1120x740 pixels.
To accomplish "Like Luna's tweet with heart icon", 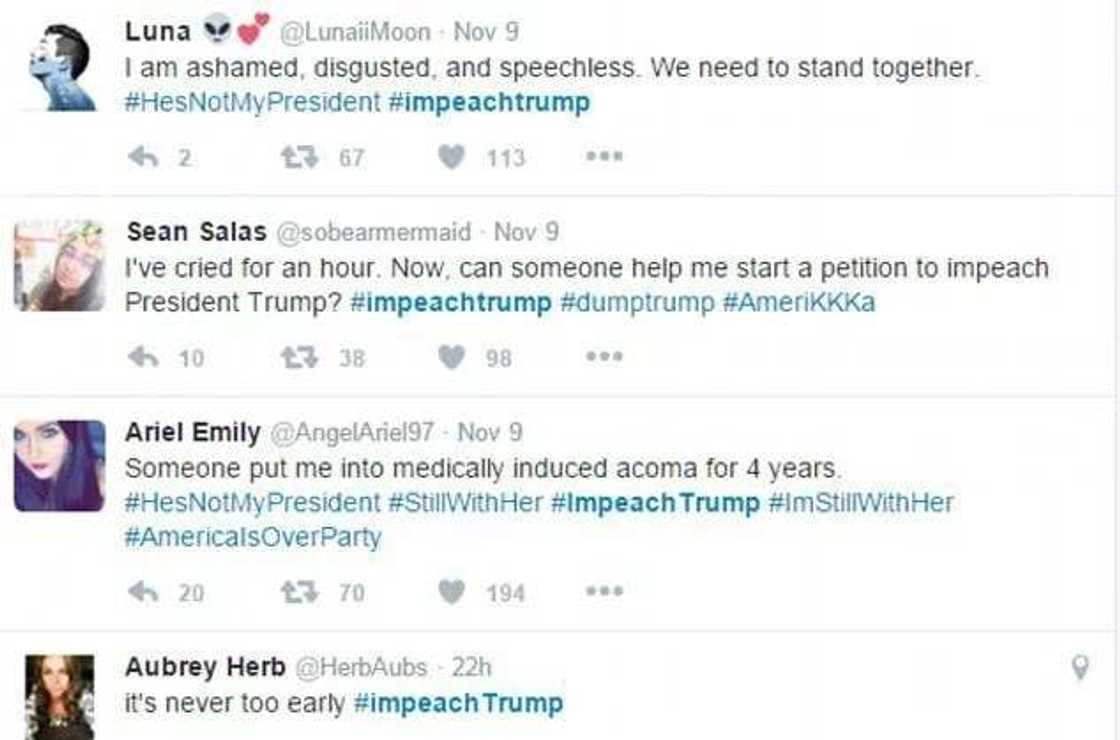I will [x=452, y=157].
